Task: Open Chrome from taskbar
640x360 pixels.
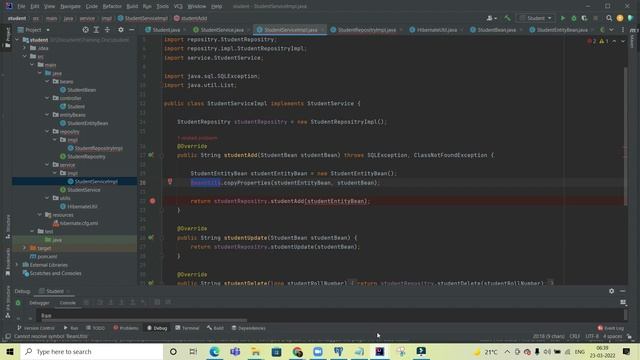Action: tap(298, 351)
